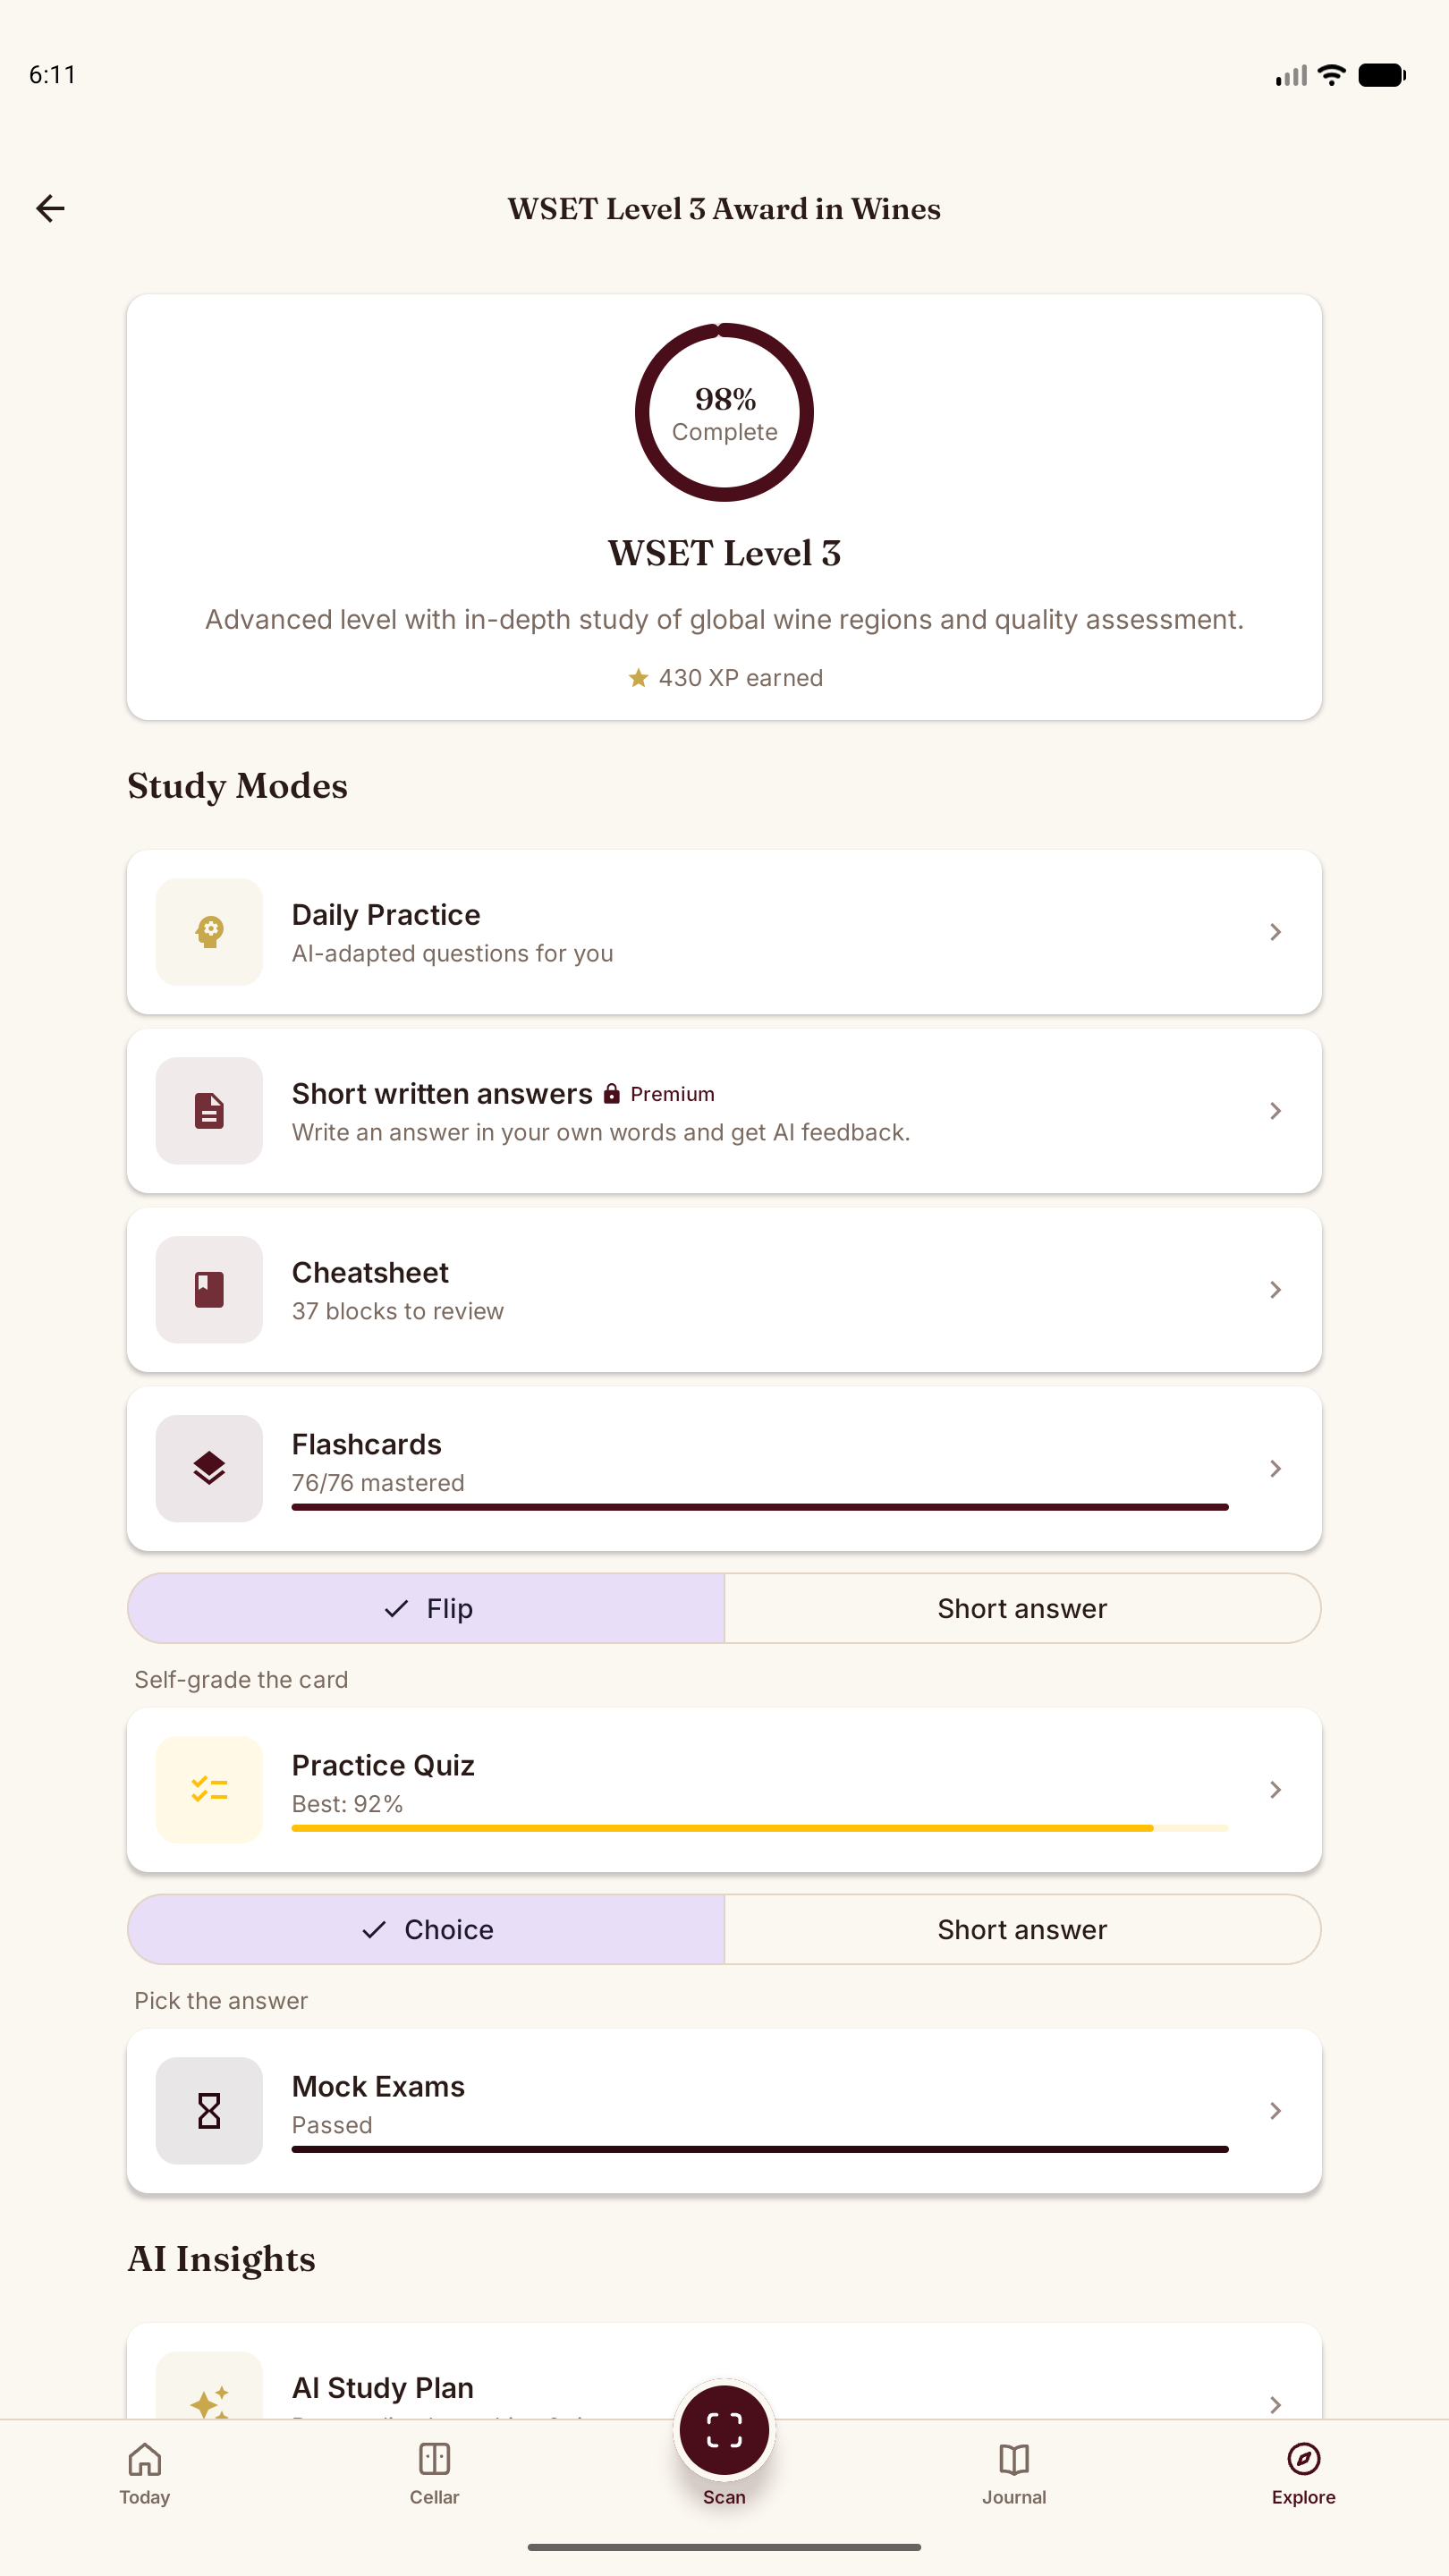
Task: Expand Daily Practice with its chevron
Action: tap(1275, 932)
